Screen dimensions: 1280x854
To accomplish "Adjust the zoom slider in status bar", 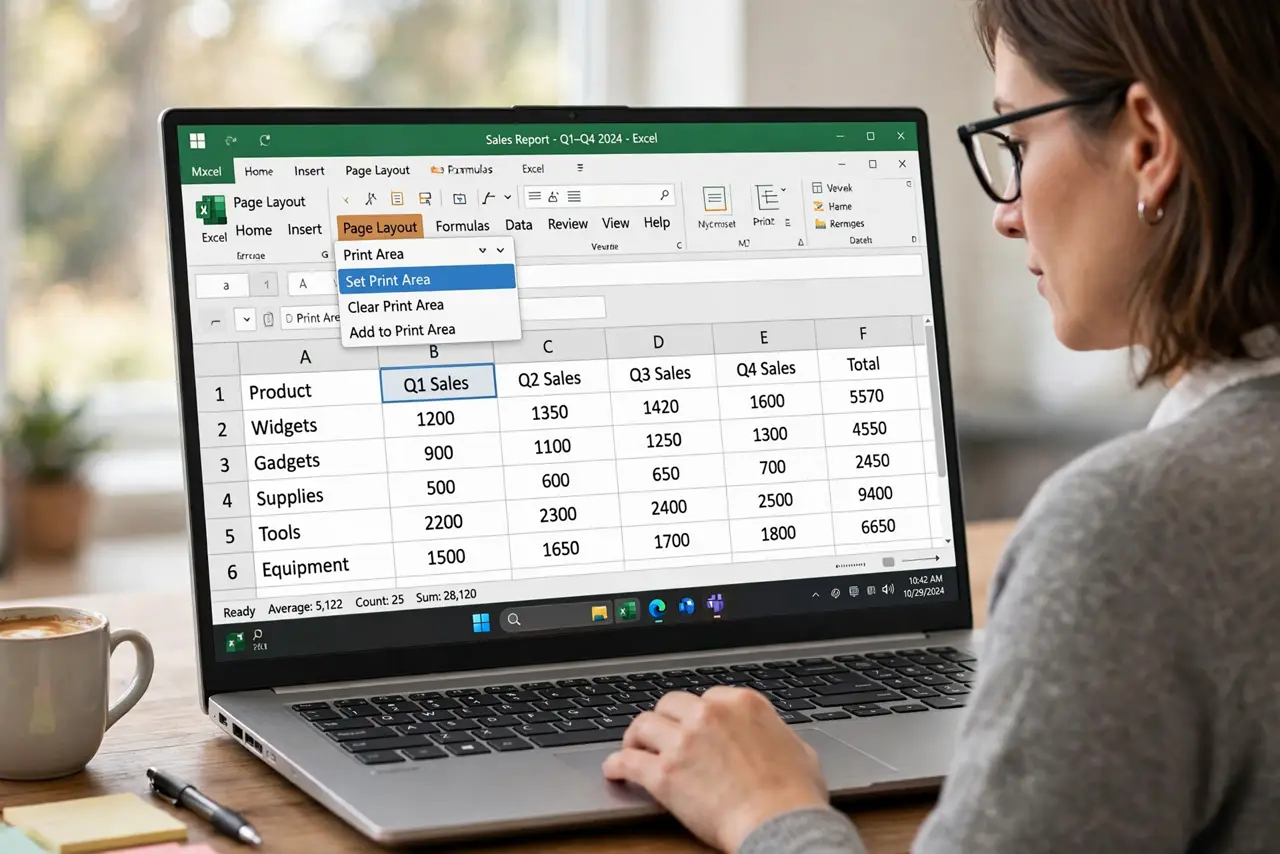I will click(x=887, y=563).
